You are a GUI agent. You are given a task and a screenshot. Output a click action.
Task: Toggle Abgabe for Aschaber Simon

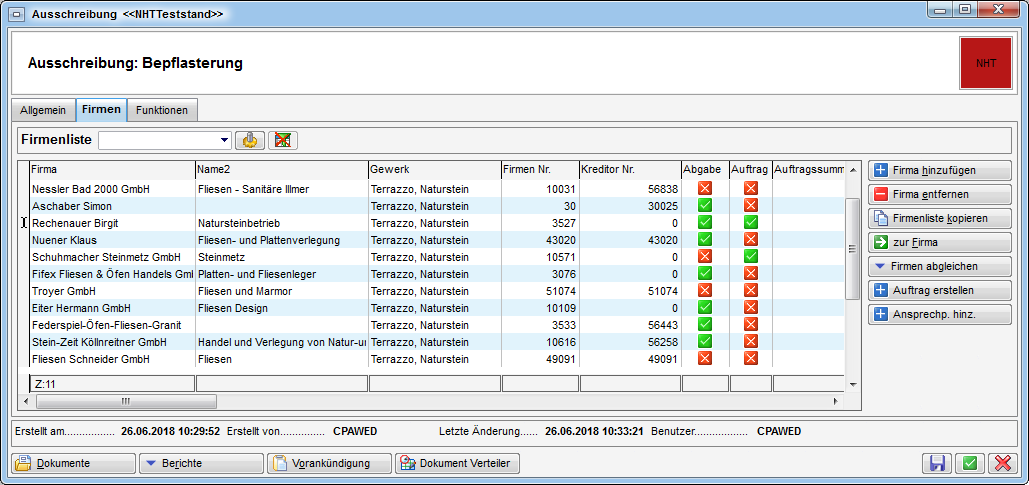coord(705,205)
